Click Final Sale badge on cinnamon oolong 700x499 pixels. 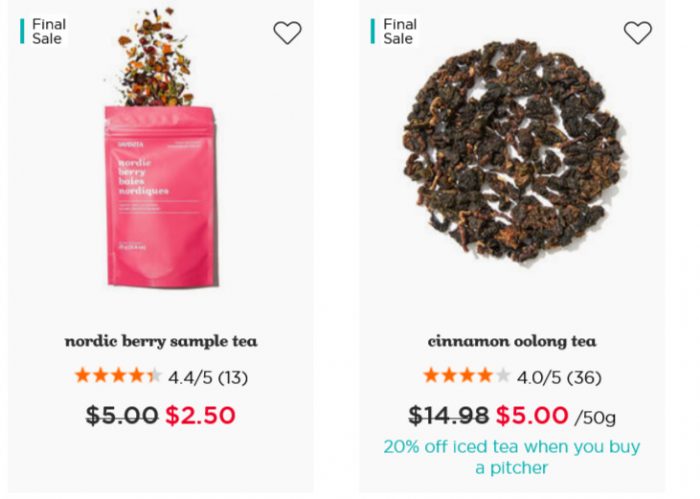point(394,31)
